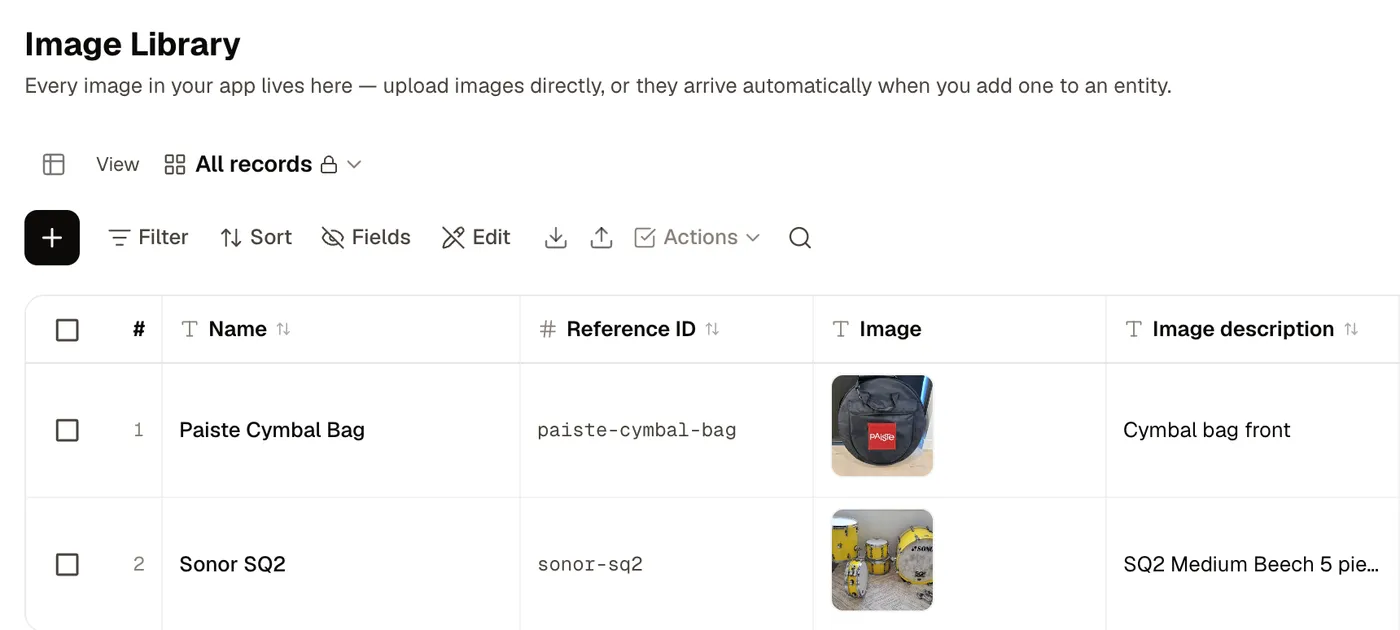
Task: Click the Name column header
Action: click(341, 329)
